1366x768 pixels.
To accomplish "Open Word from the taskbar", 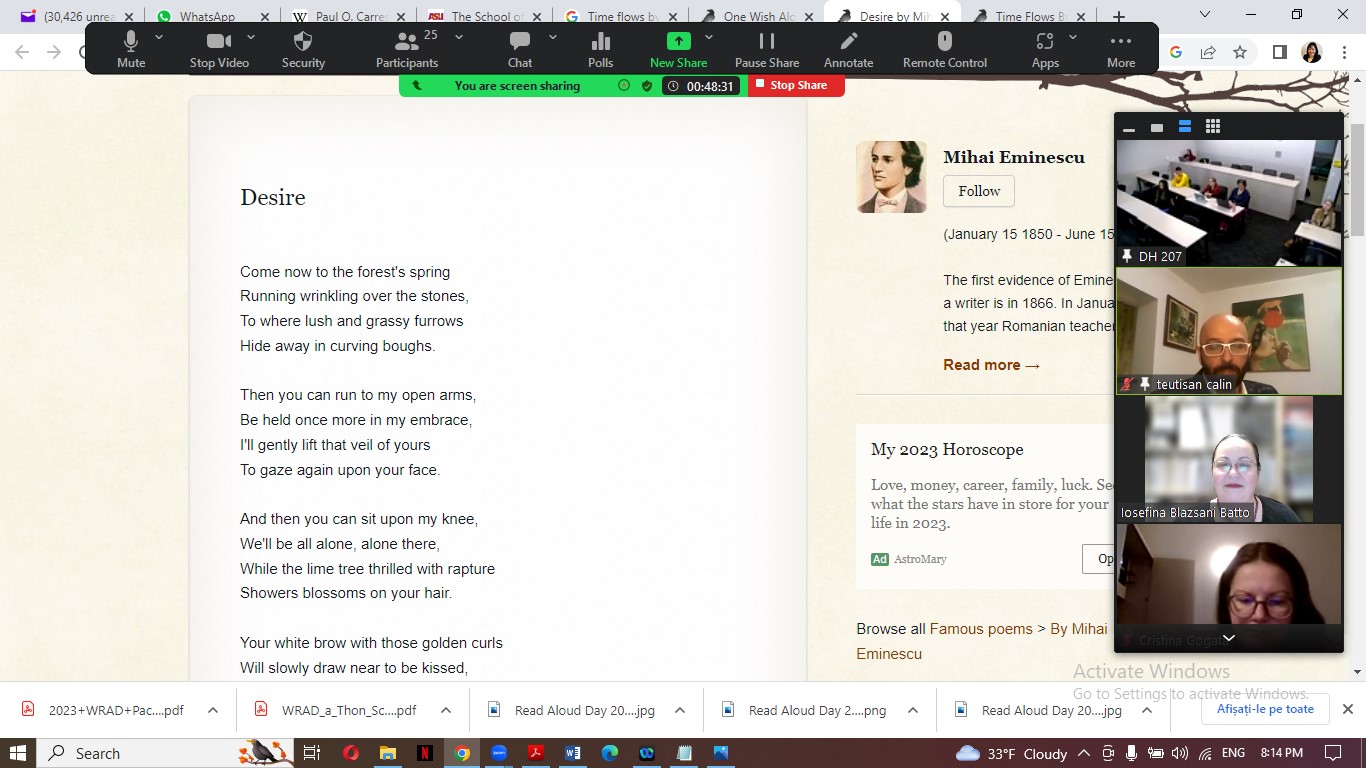I will coord(573,753).
